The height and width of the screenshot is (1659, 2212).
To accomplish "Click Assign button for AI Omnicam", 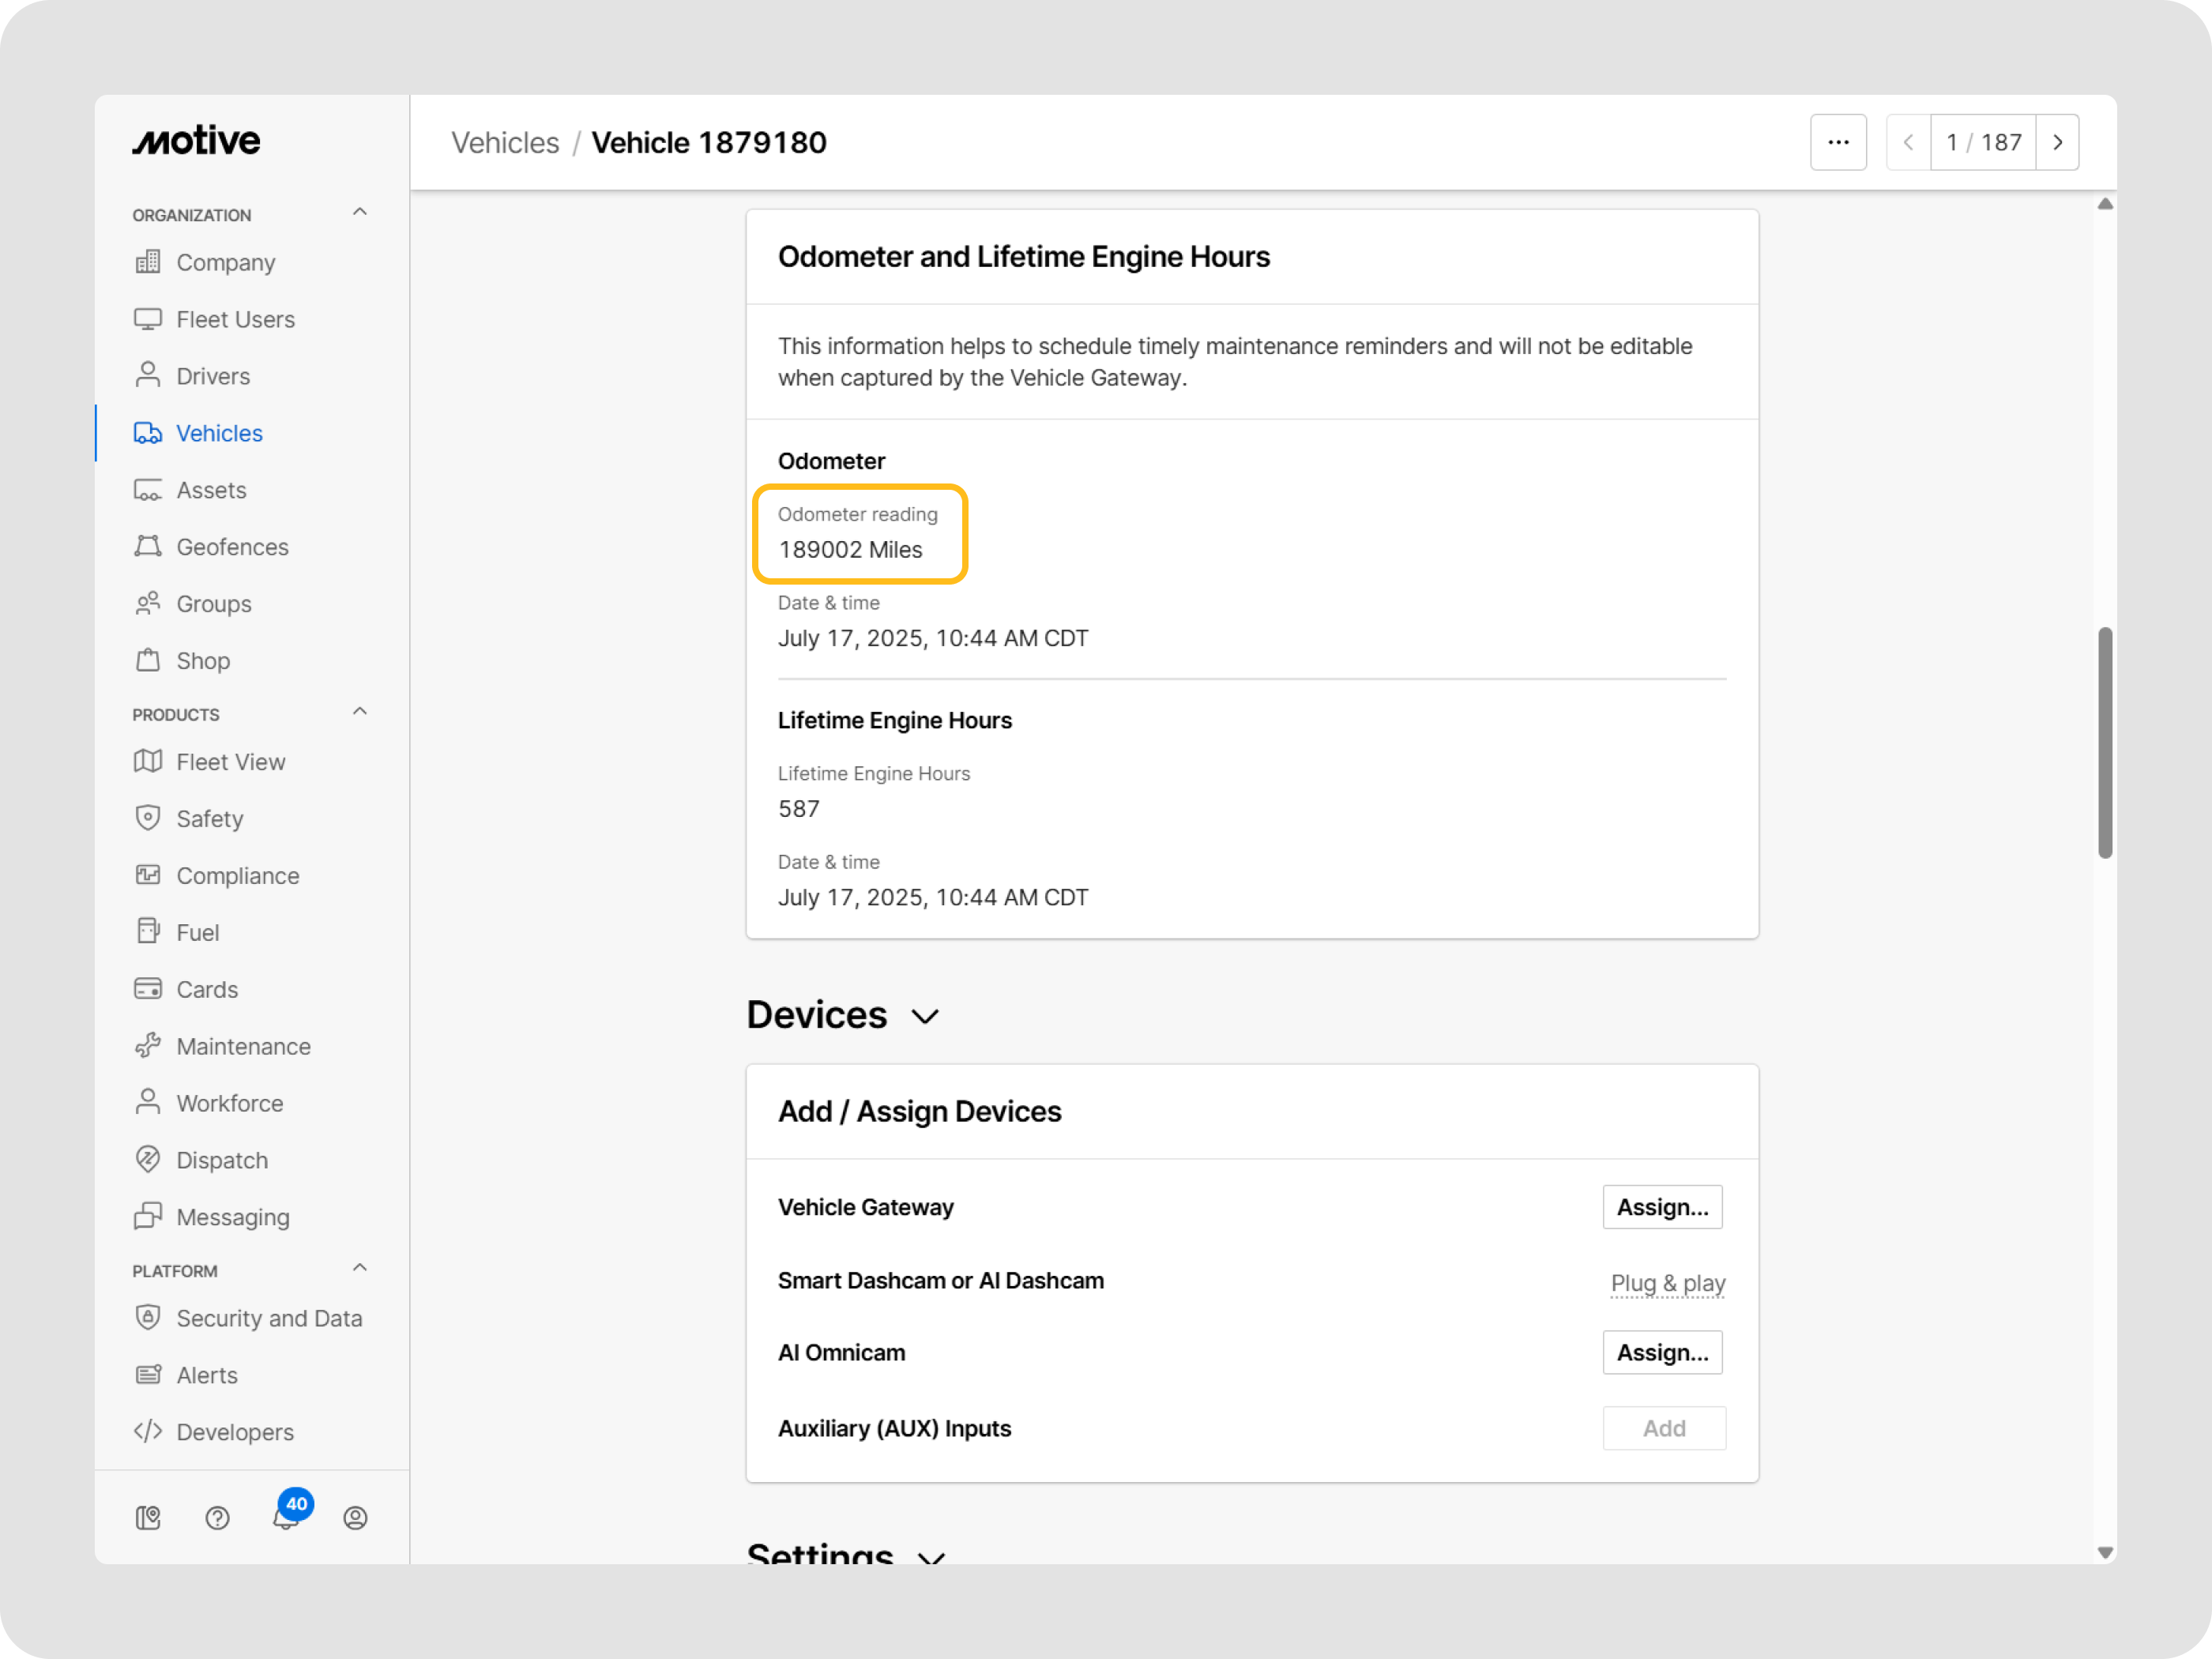I will 1662,1352.
